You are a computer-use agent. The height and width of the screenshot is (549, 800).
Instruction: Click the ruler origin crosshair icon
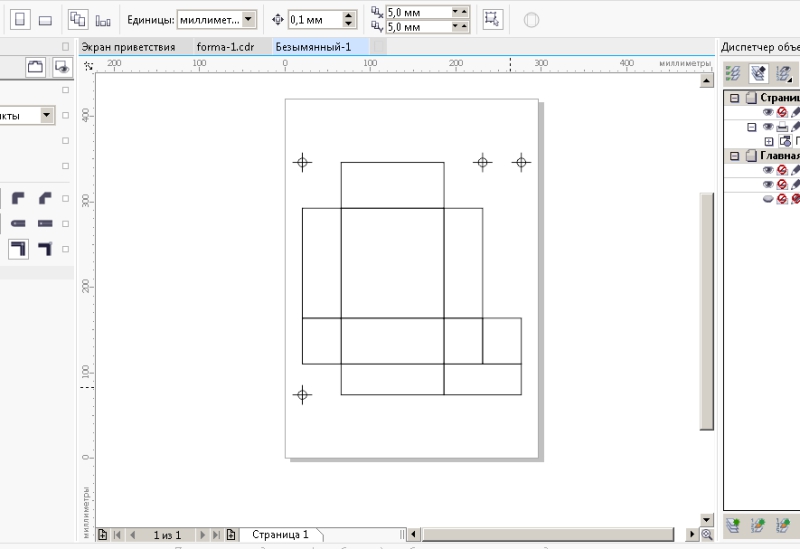coord(88,66)
